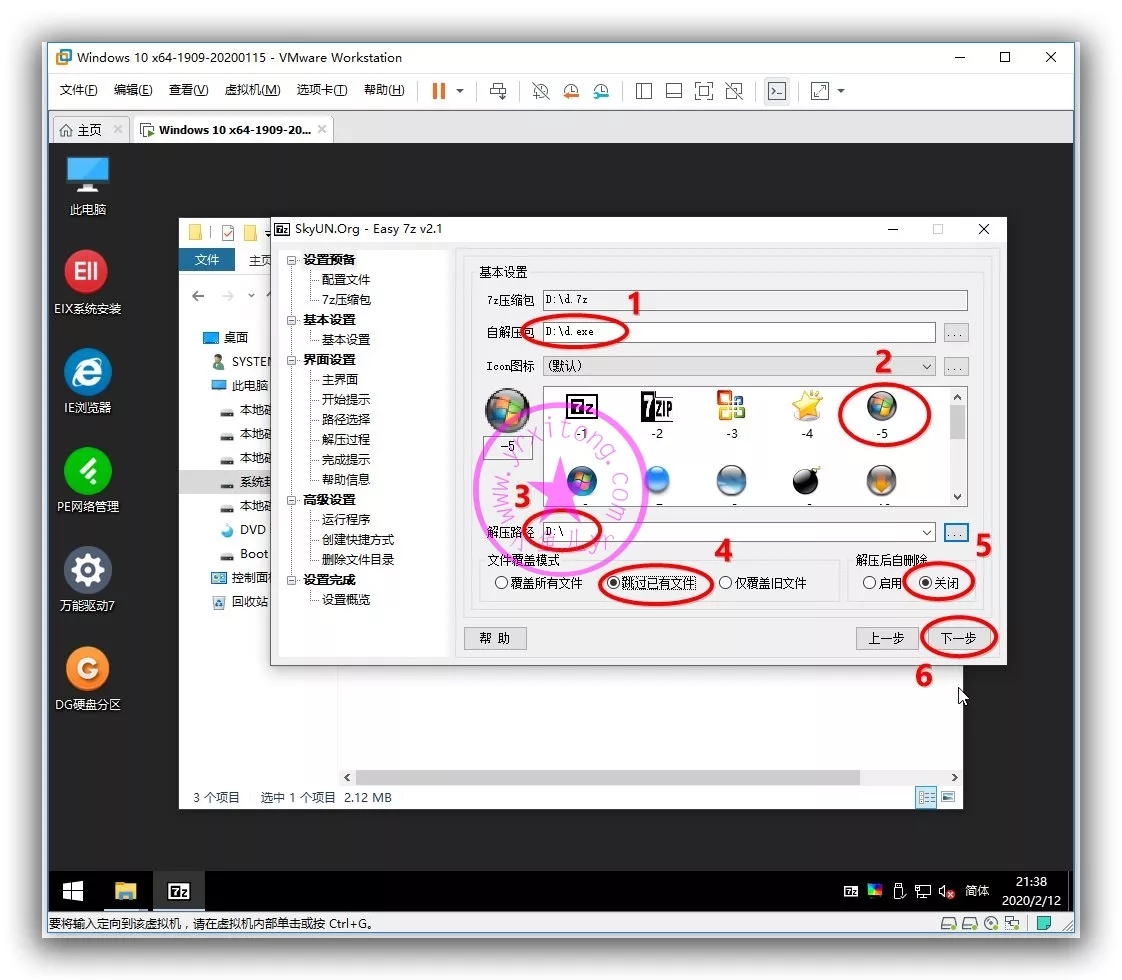Open the 虚拟机(M) menu
The width and height of the screenshot is (1122, 980).
pyautogui.click(x=252, y=91)
